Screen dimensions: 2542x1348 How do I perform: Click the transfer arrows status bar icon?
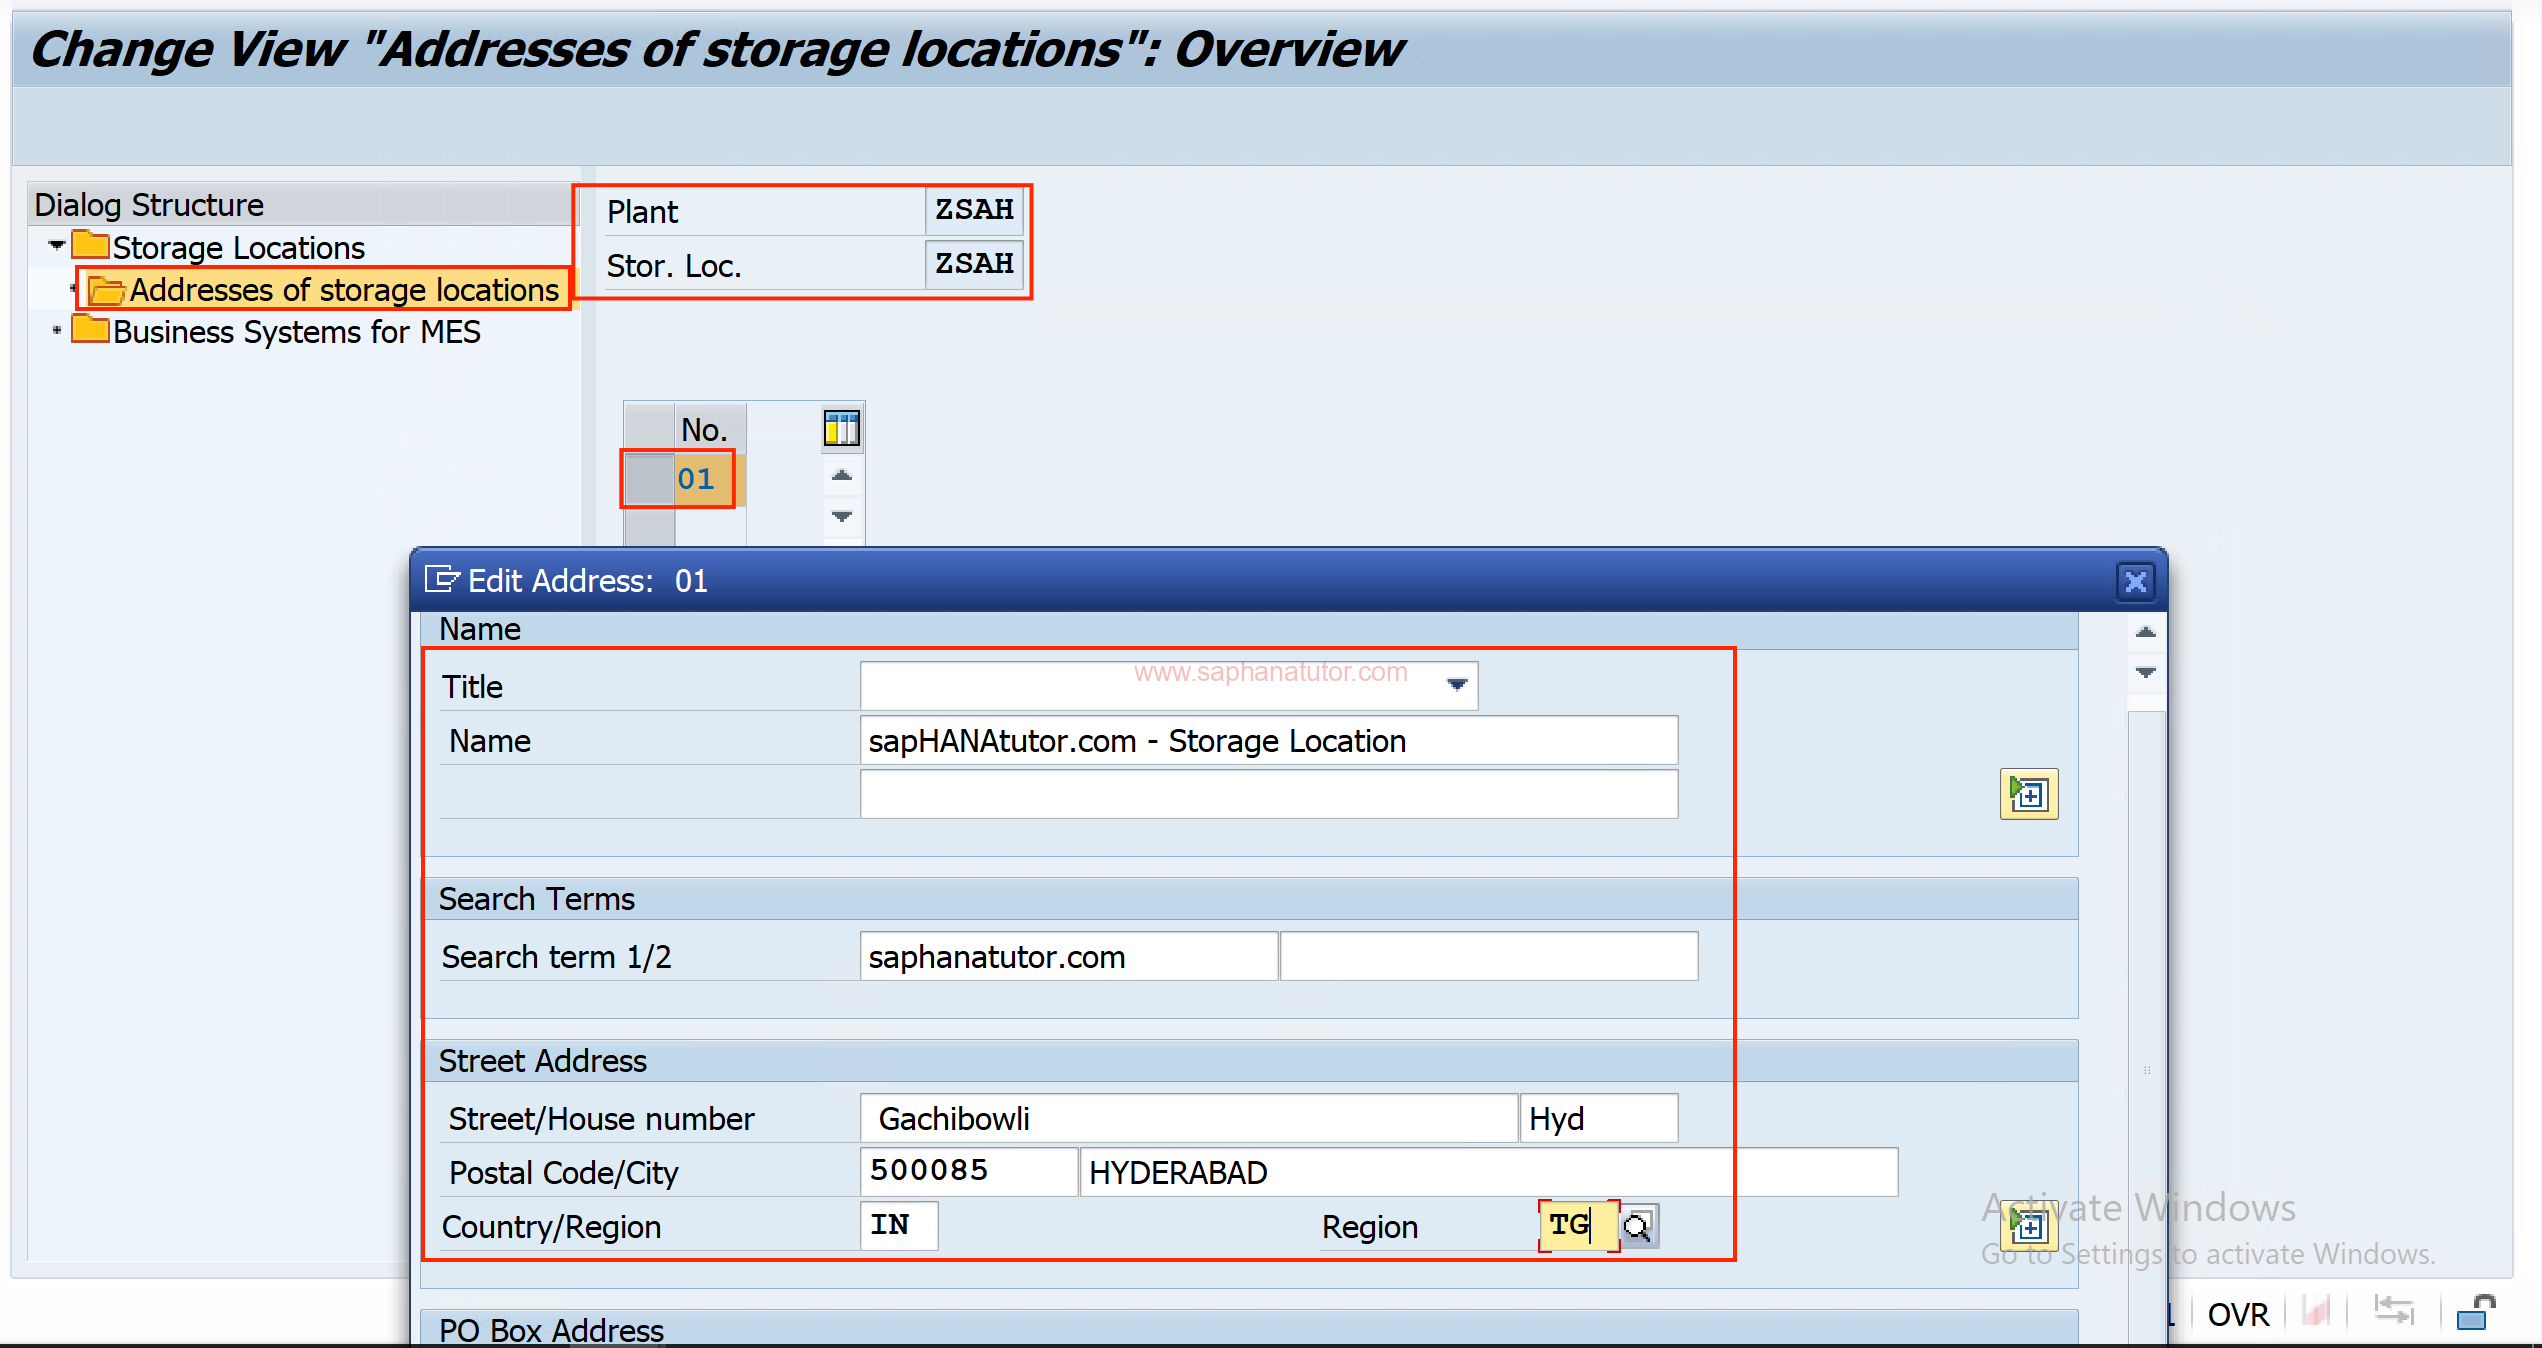(x=2394, y=1310)
